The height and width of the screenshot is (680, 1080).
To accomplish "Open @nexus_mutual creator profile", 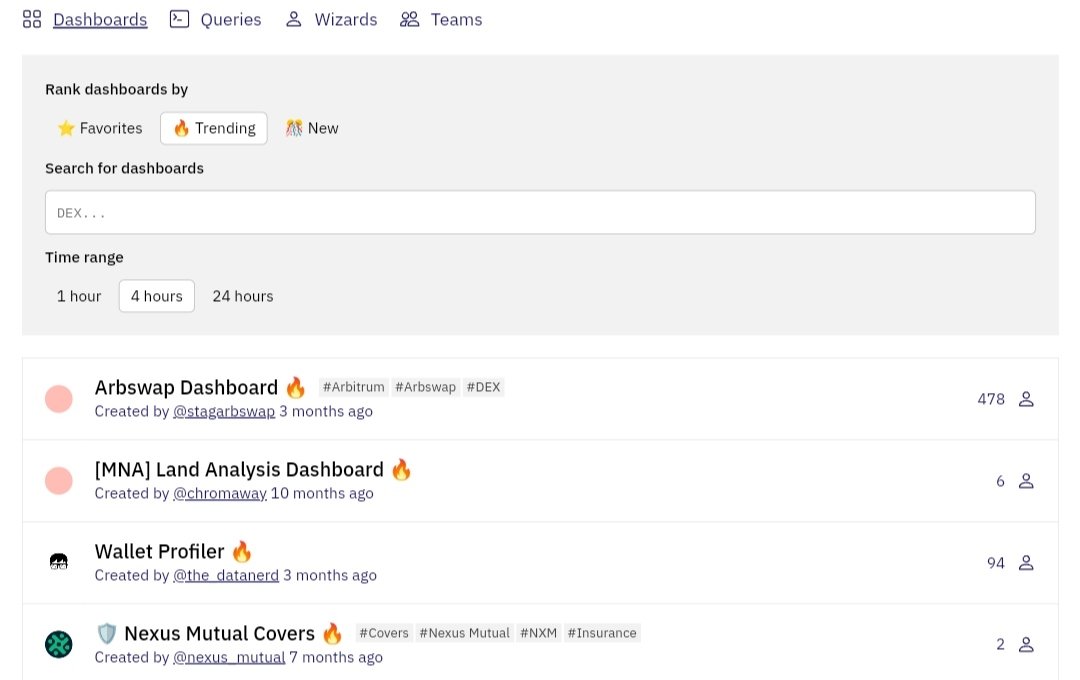I will click(x=229, y=657).
